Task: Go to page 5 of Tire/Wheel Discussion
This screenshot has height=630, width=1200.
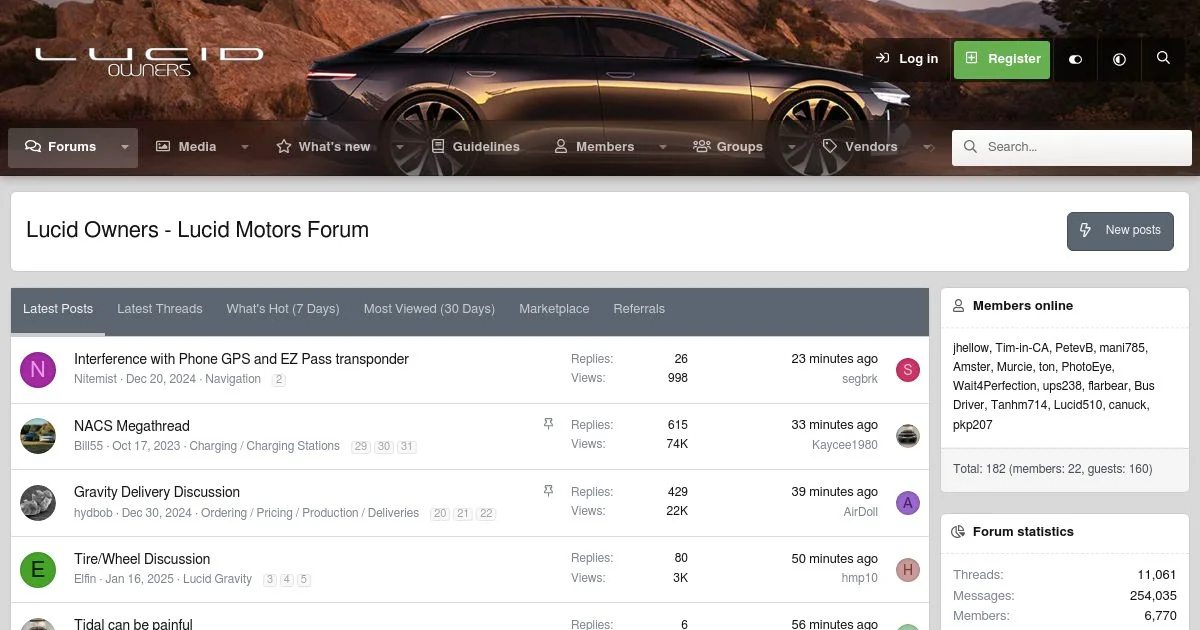Action: [x=304, y=580]
